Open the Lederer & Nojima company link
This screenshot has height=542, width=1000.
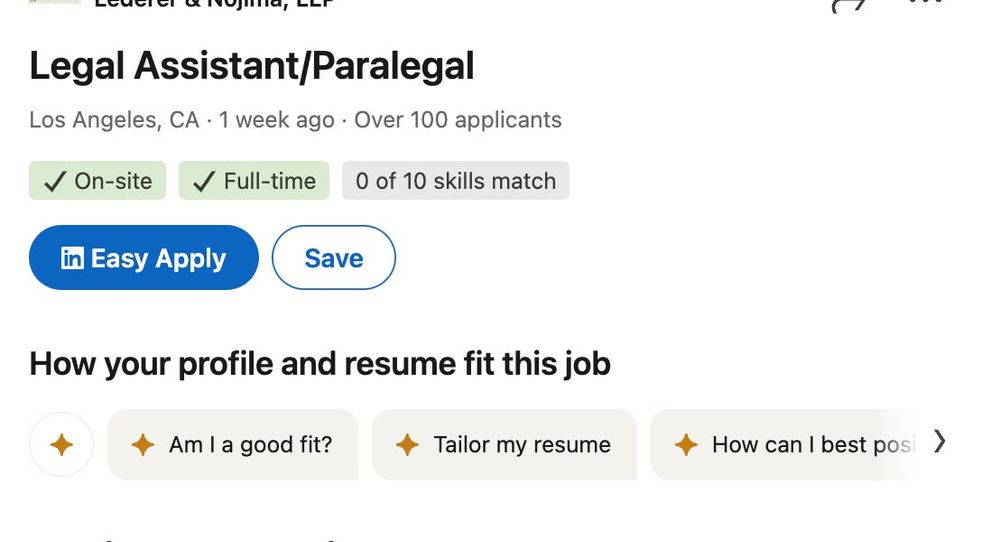click(x=214, y=4)
